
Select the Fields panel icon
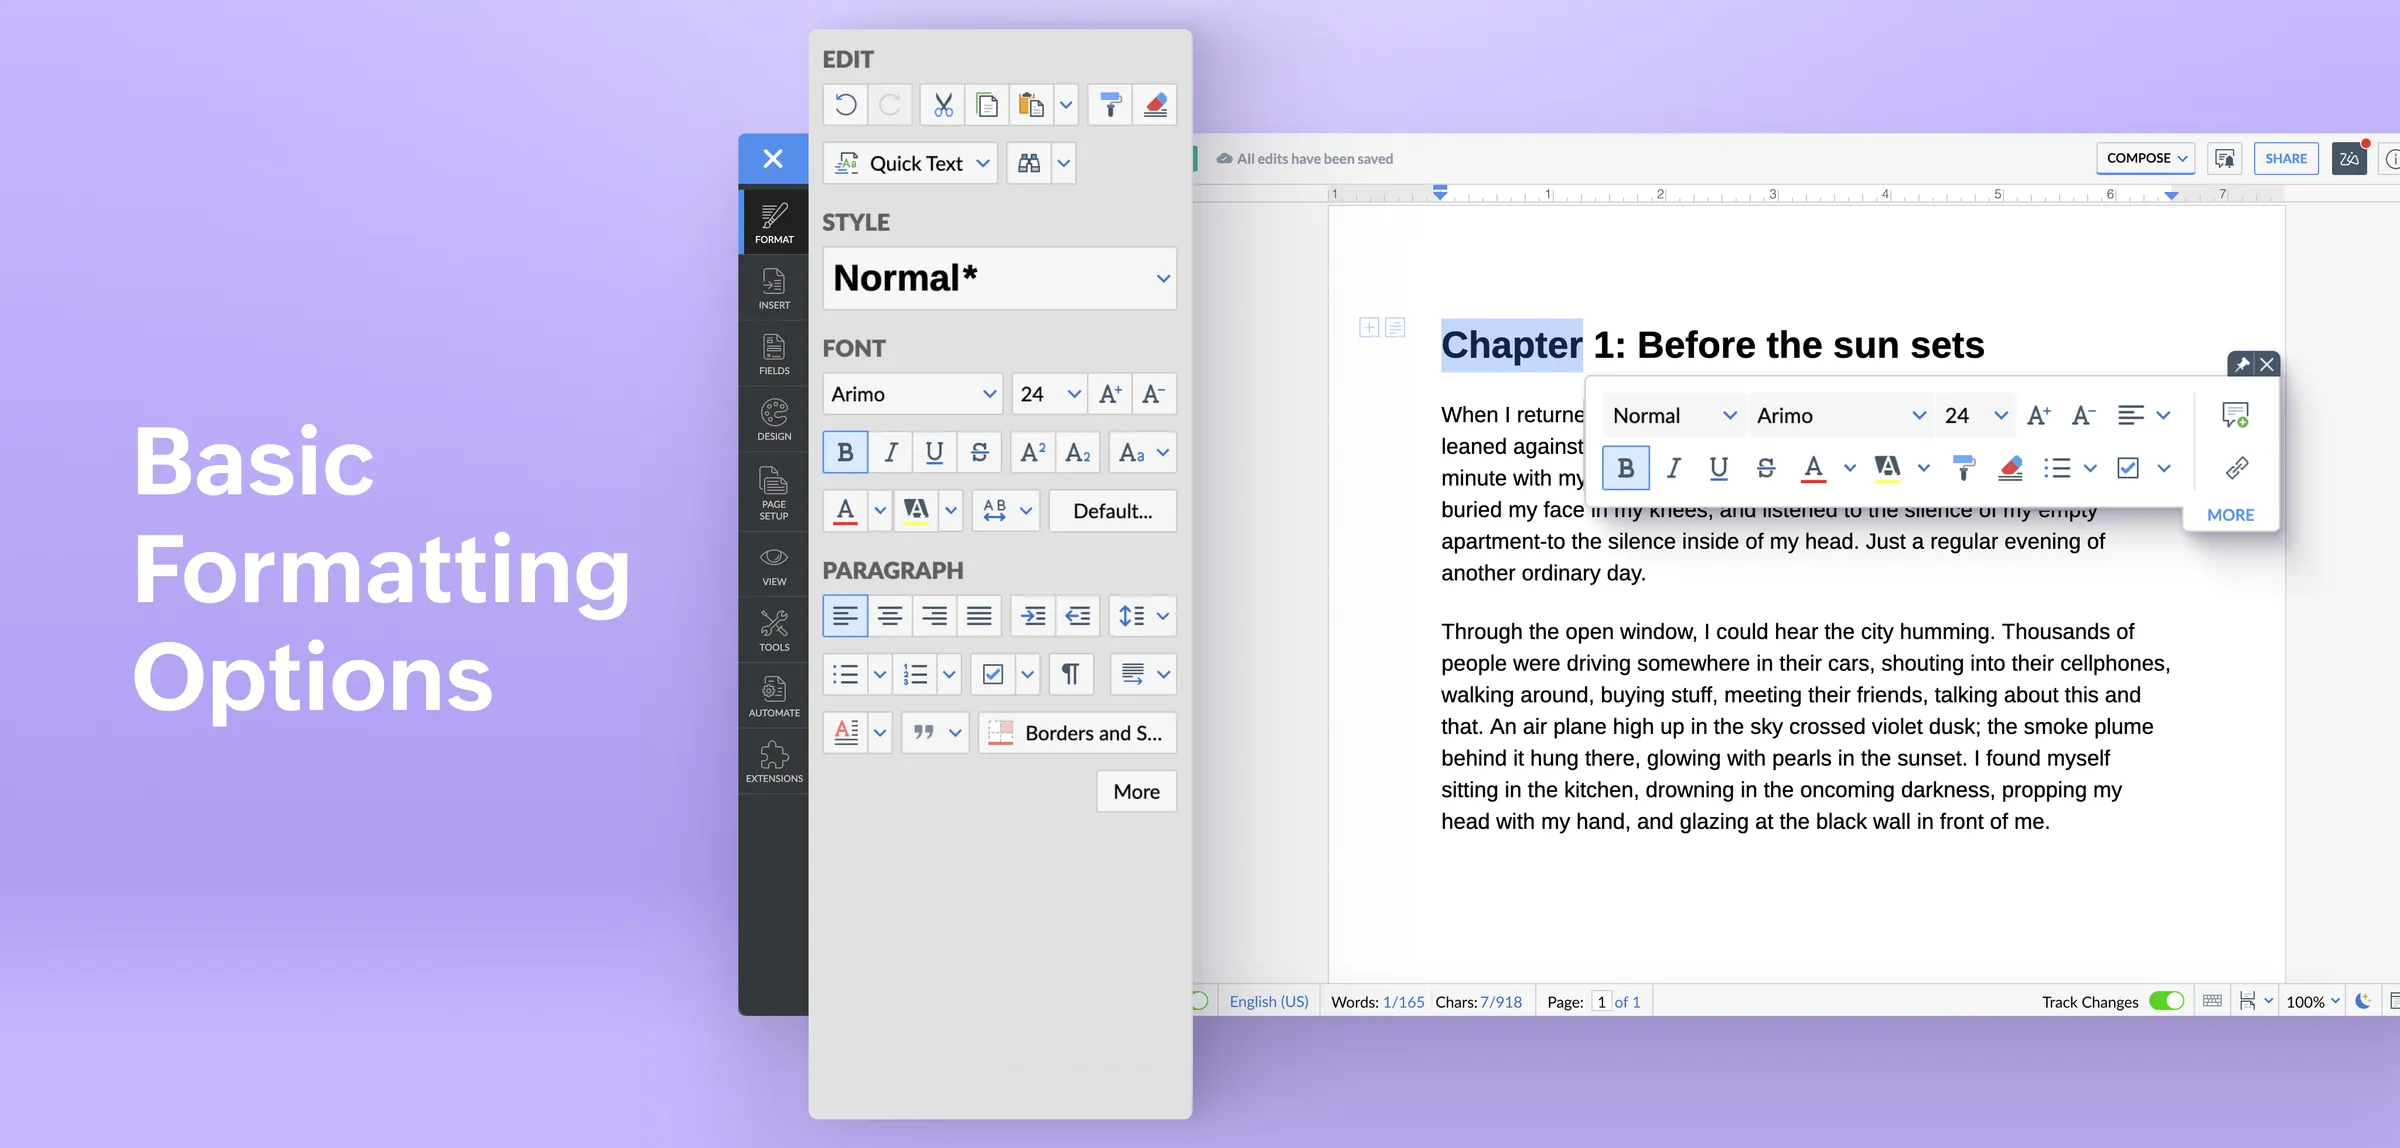tap(773, 353)
